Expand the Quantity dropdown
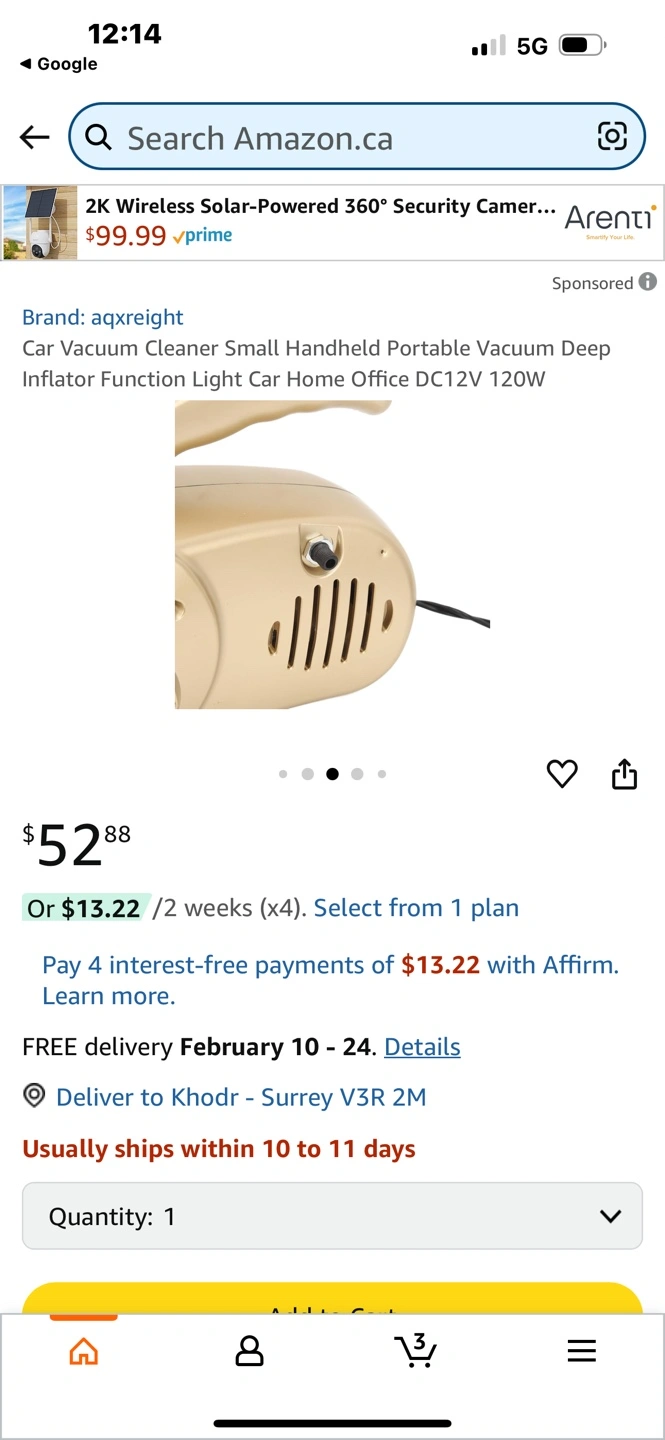 [x=332, y=1216]
